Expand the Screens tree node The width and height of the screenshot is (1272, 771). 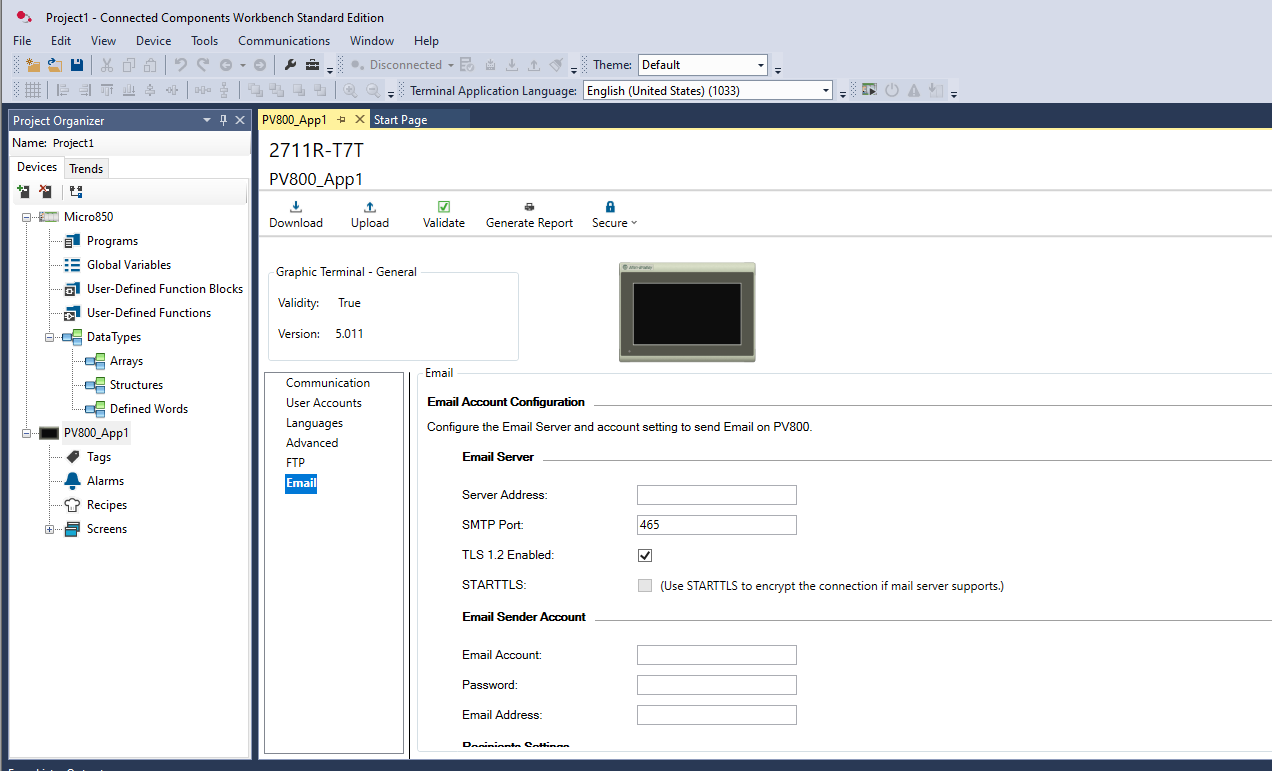click(50, 529)
